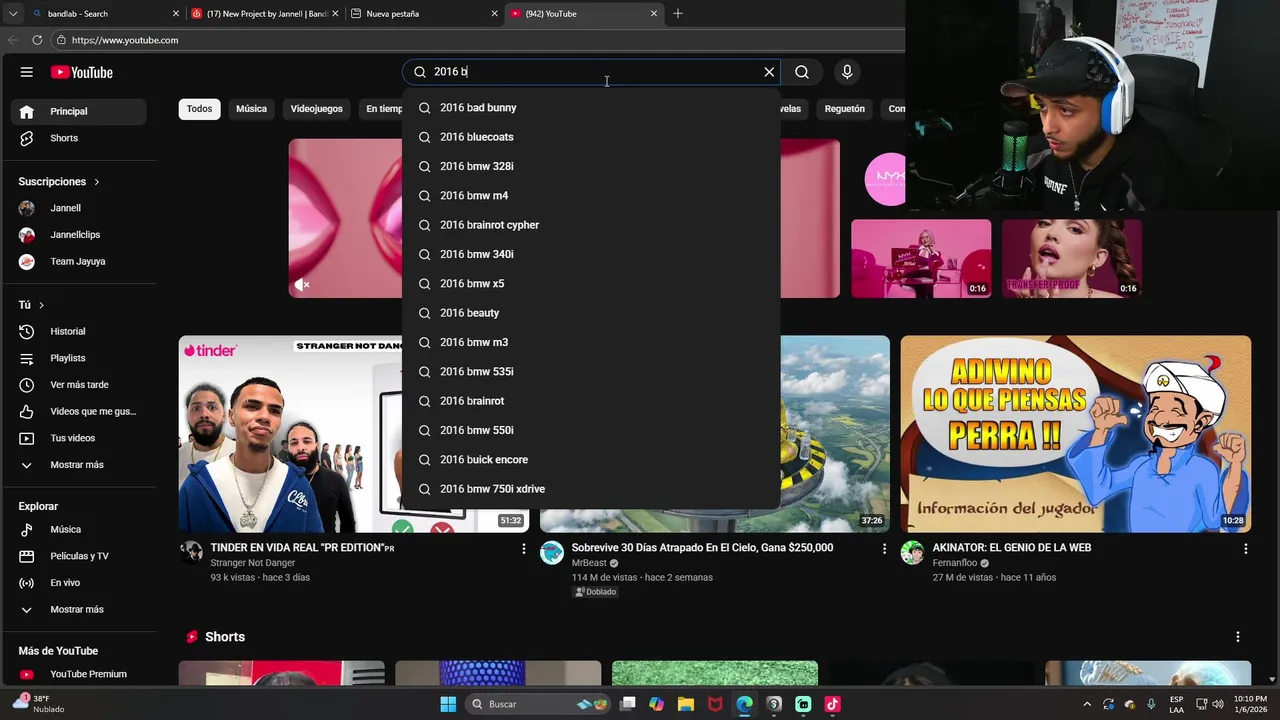The height and width of the screenshot is (720, 1280).
Task: Open the Shorts shelf options menu
Action: click(1238, 637)
